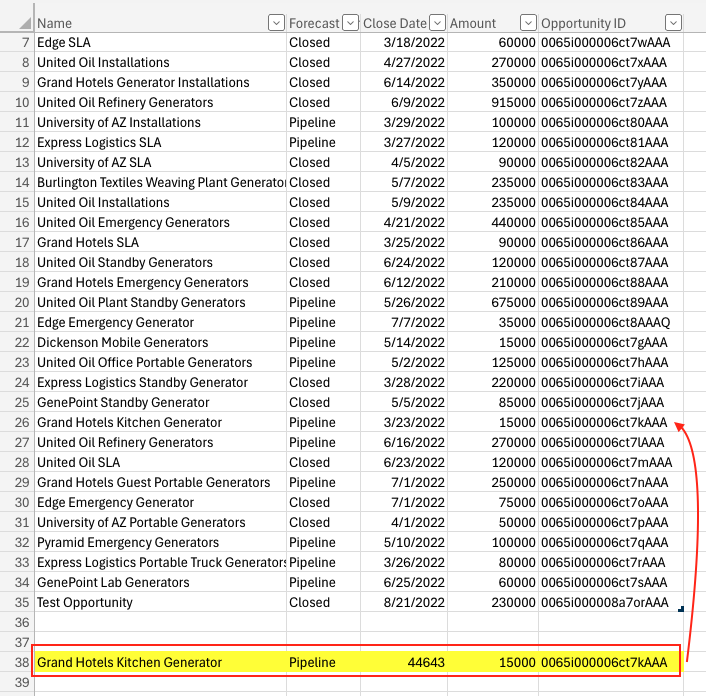The height and width of the screenshot is (696, 706).
Task: Click 'United Oil Office Portable Generators' cell
Action: click(x=160, y=362)
